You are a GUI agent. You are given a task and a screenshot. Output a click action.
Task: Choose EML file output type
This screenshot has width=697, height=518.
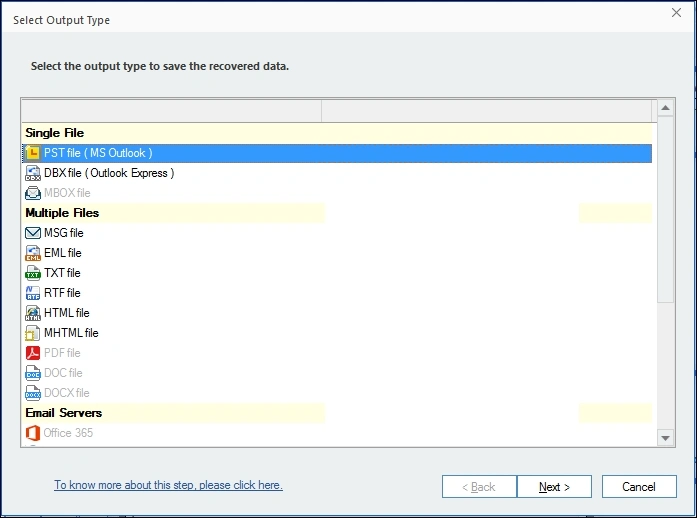tap(336, 253)
